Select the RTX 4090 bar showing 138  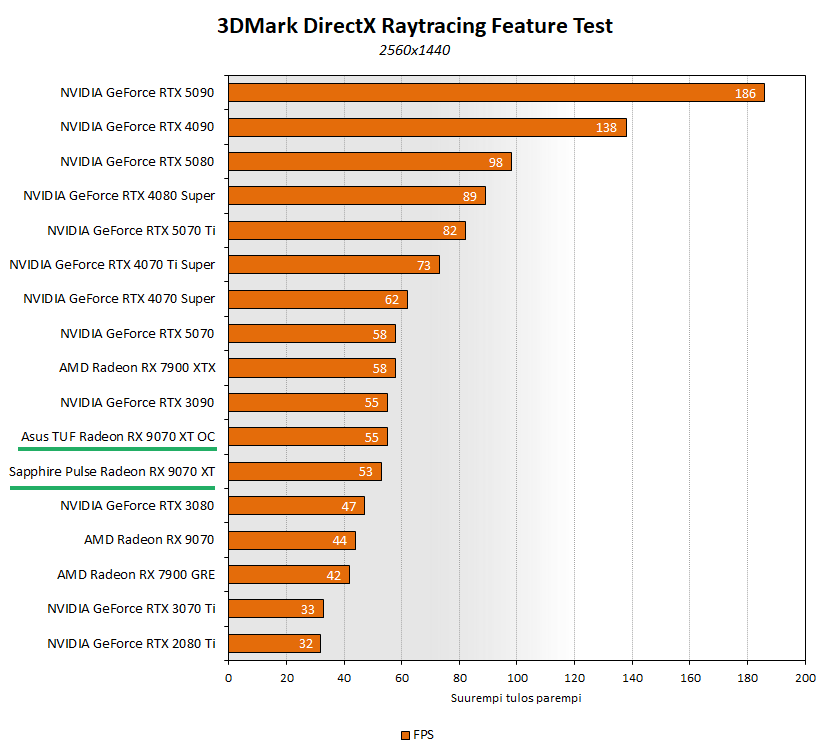tap(426, 127)
